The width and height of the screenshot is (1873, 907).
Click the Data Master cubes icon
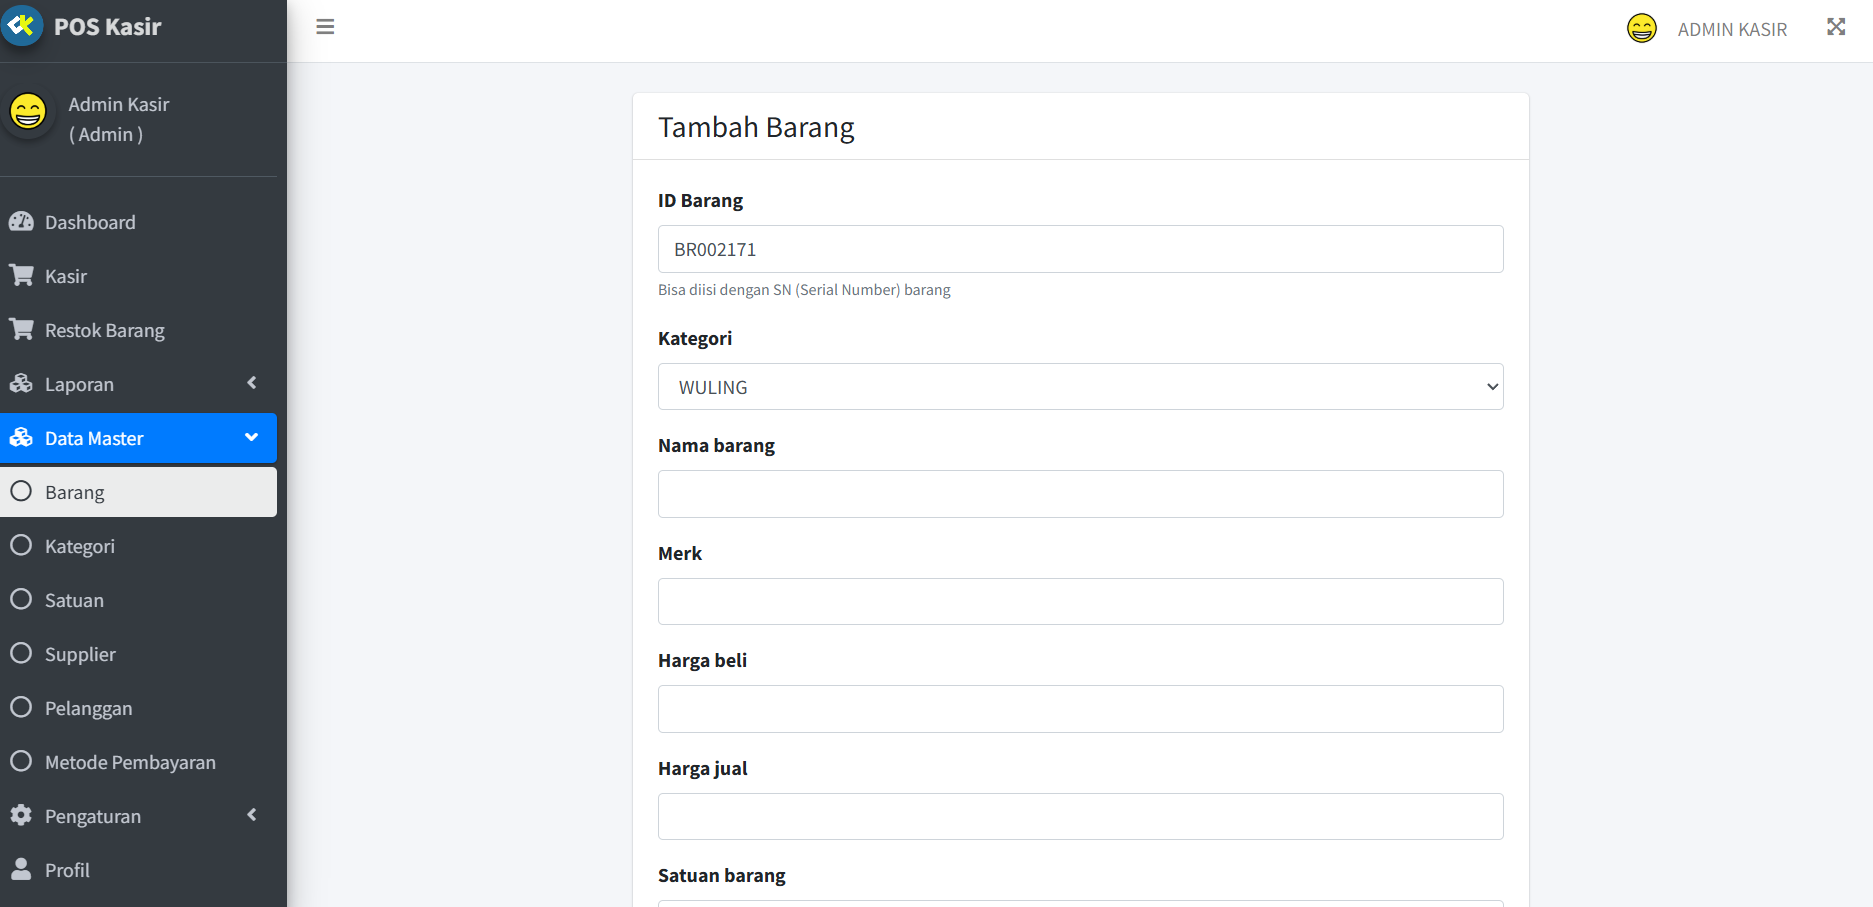click(21, 437)
